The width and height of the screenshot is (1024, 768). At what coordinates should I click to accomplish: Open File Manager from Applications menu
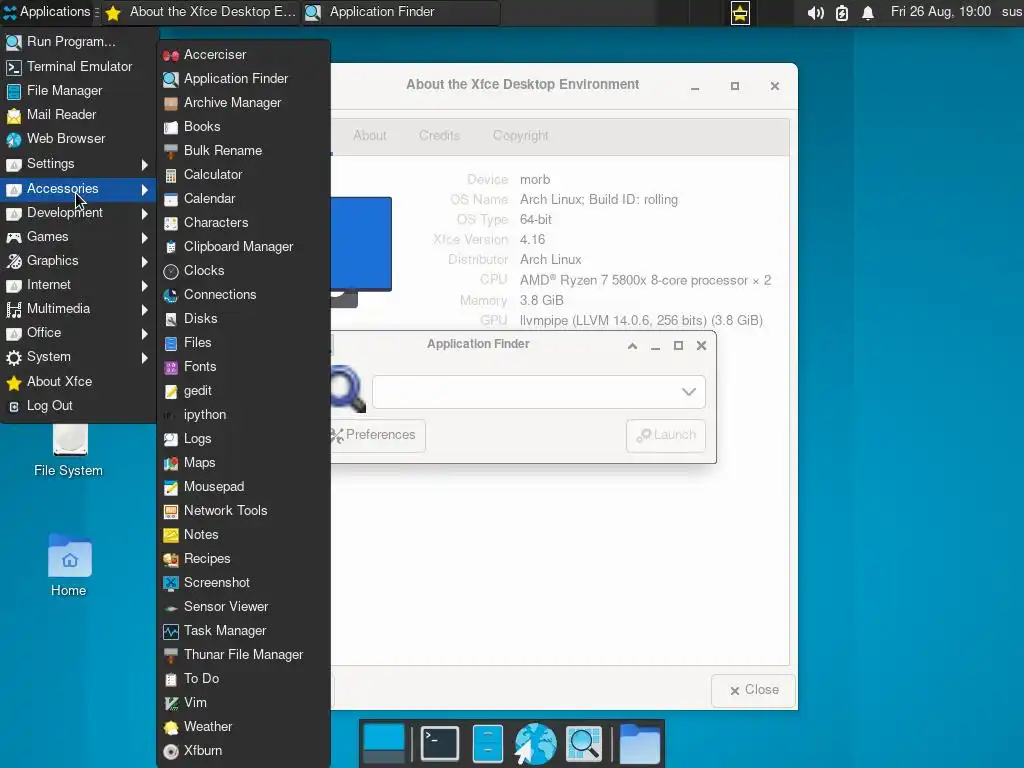coord(78,91)
